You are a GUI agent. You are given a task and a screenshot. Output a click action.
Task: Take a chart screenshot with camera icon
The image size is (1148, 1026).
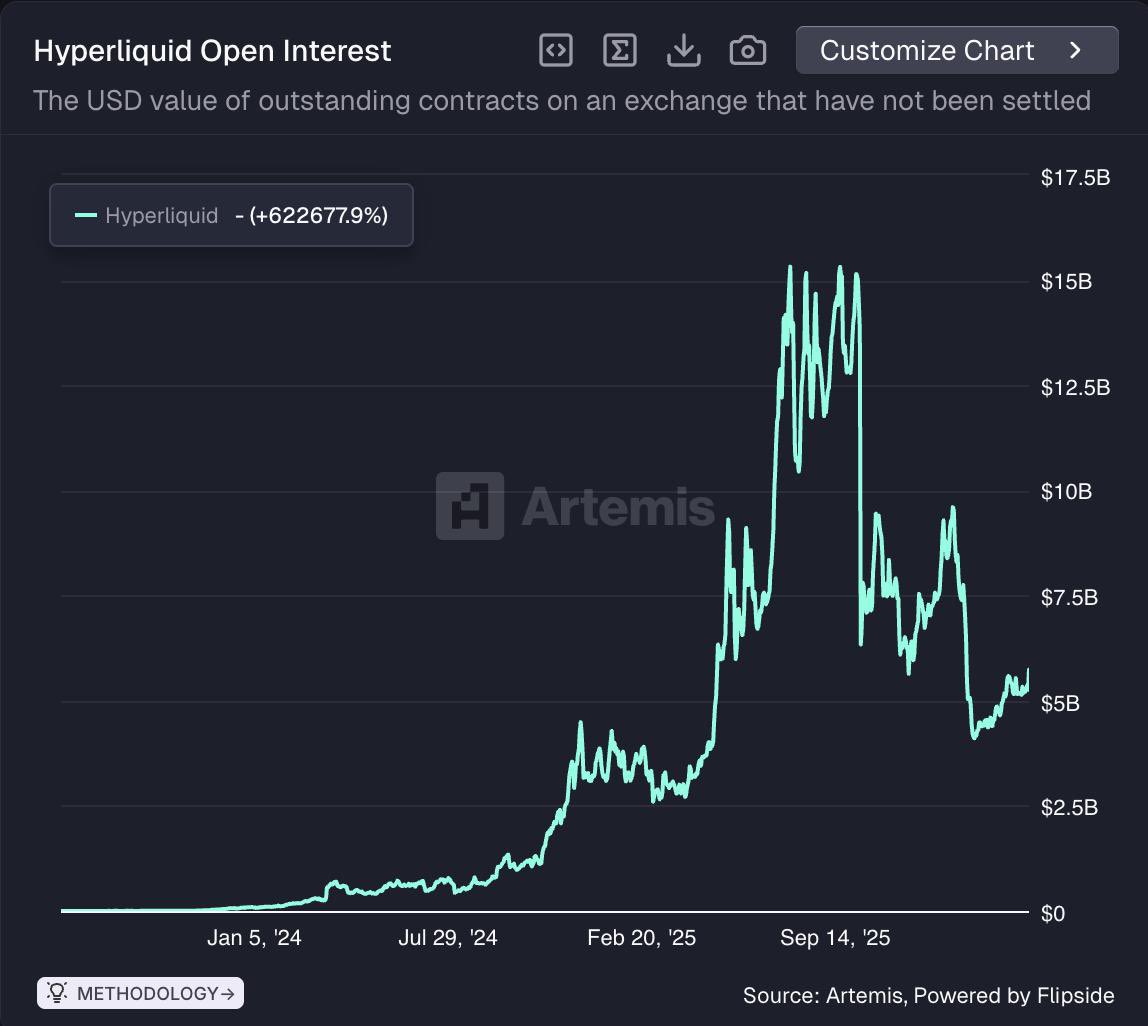coord(748,51)
